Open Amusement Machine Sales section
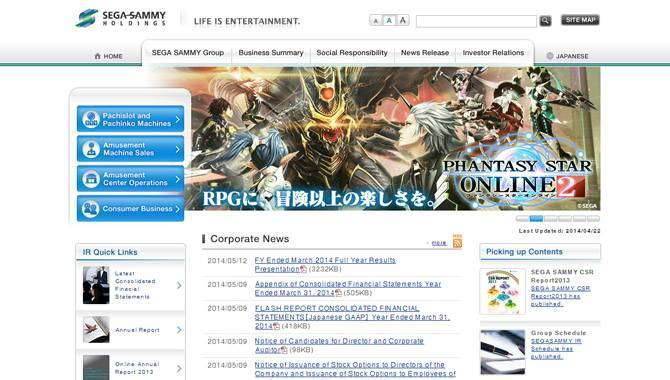Viewport: 670px width, 380px height. click(130, 149)
